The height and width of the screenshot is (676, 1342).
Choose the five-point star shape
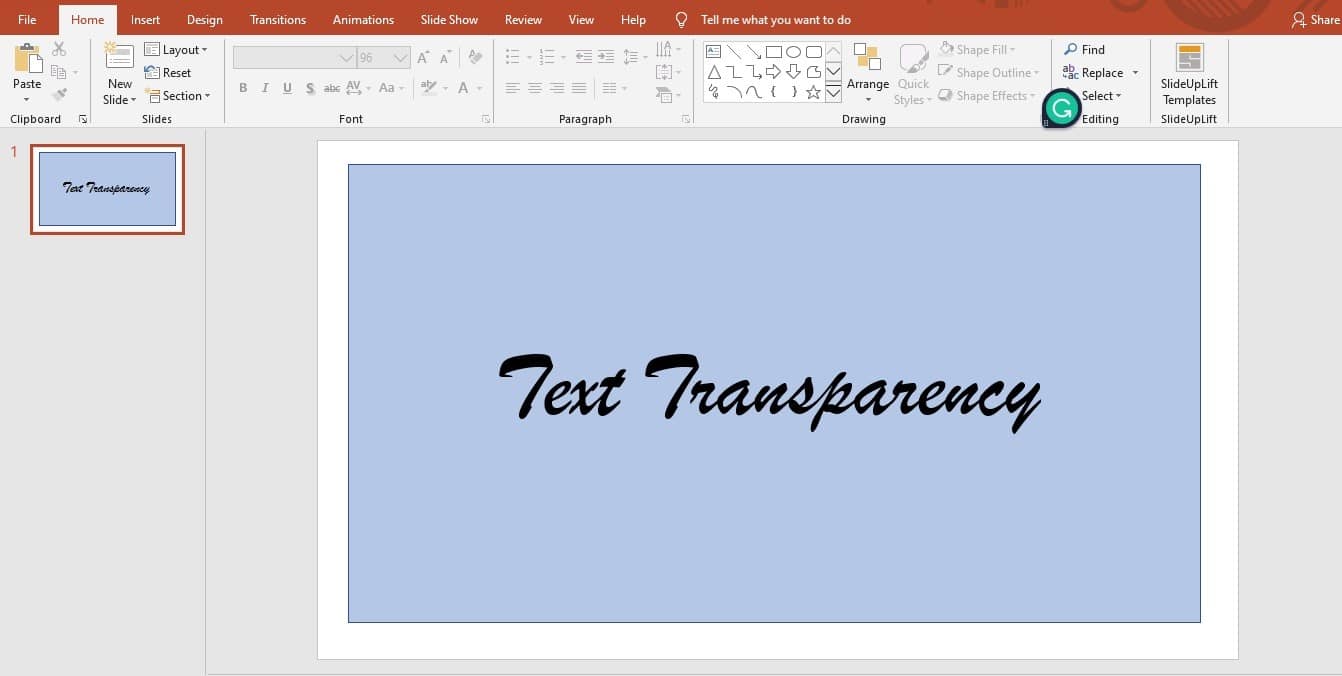(x=813, y=93)
